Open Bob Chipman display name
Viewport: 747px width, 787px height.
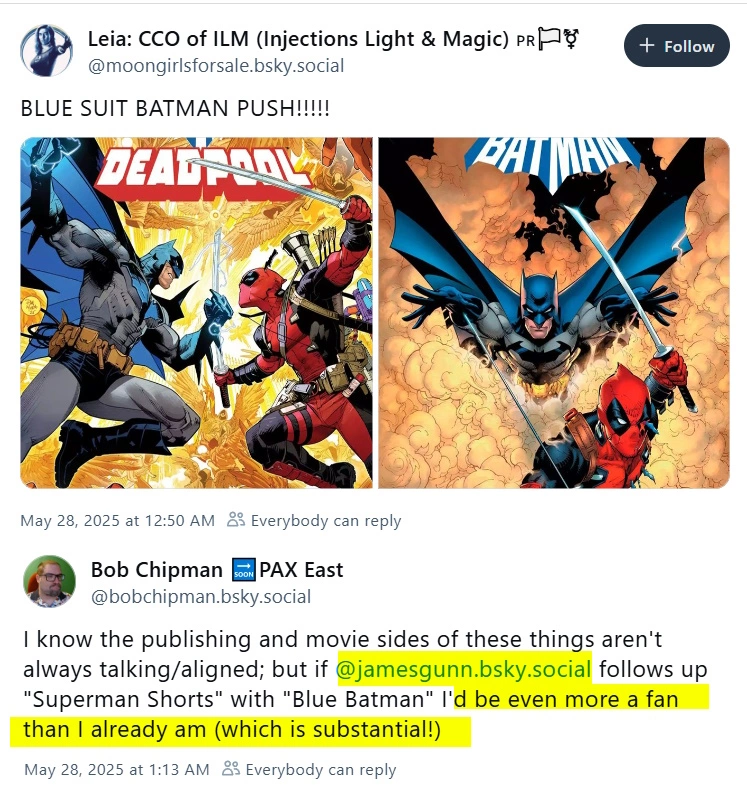(157, 570)
